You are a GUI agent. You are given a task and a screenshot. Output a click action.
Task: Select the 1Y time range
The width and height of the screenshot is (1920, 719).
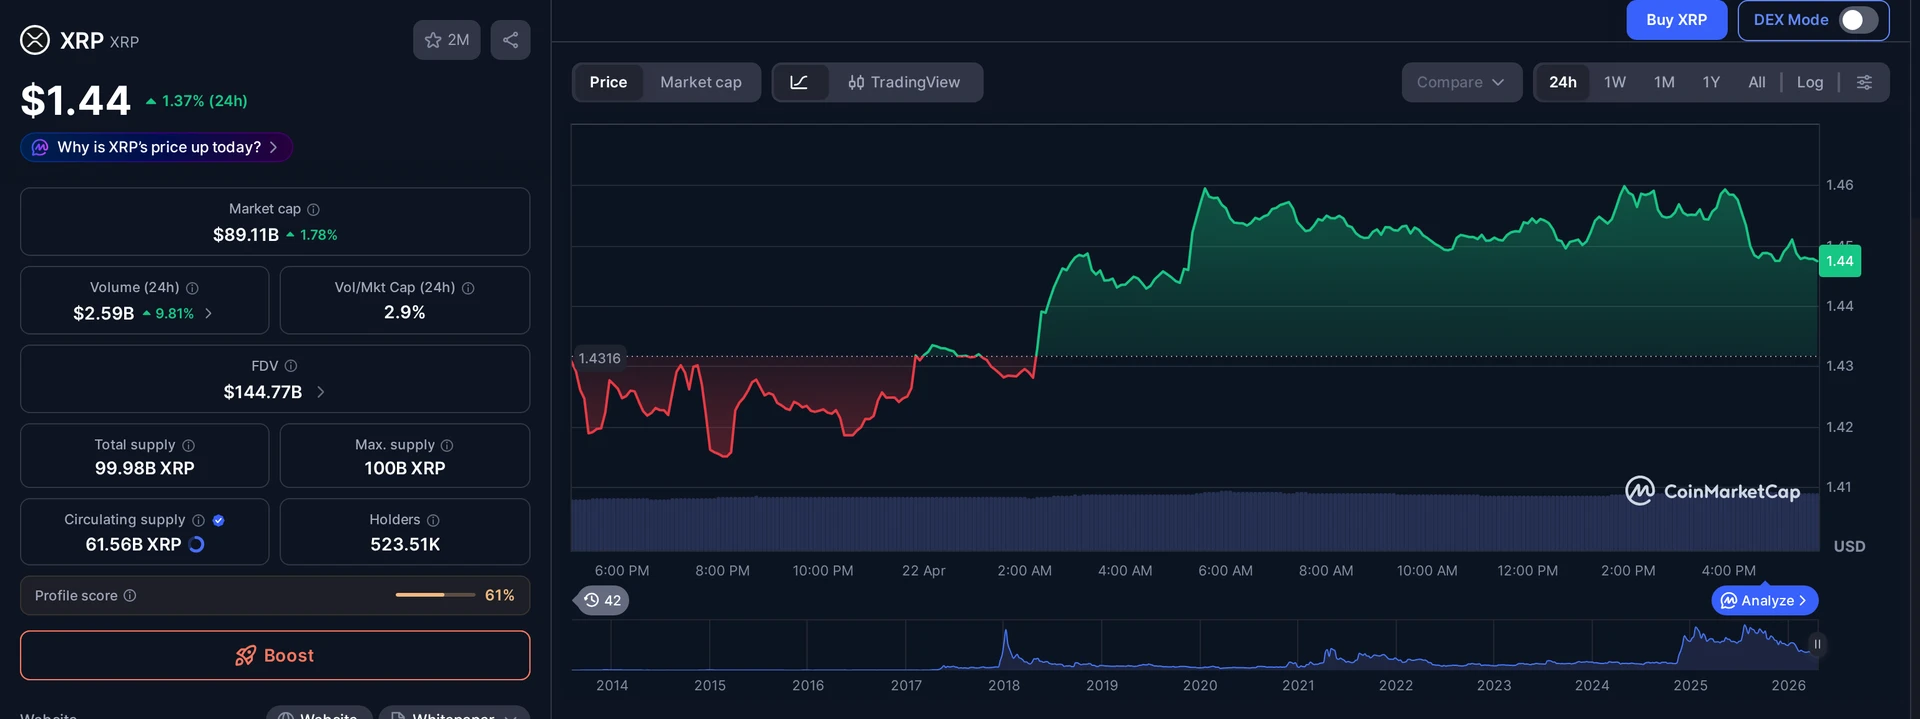pyautogui.click(x=1711, y=82)
